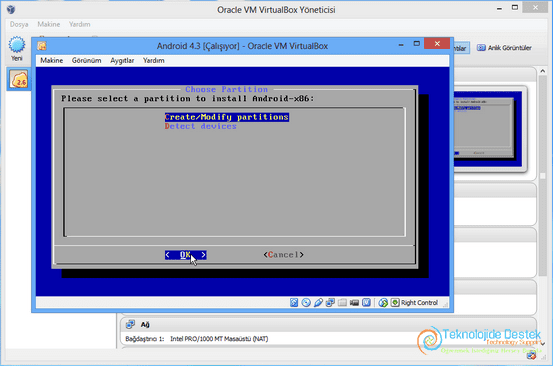The height and width of the screenshot is (366, 553).
Task: Click the Anlık Görüntüler snapshots icon
Action: point(481,48)
